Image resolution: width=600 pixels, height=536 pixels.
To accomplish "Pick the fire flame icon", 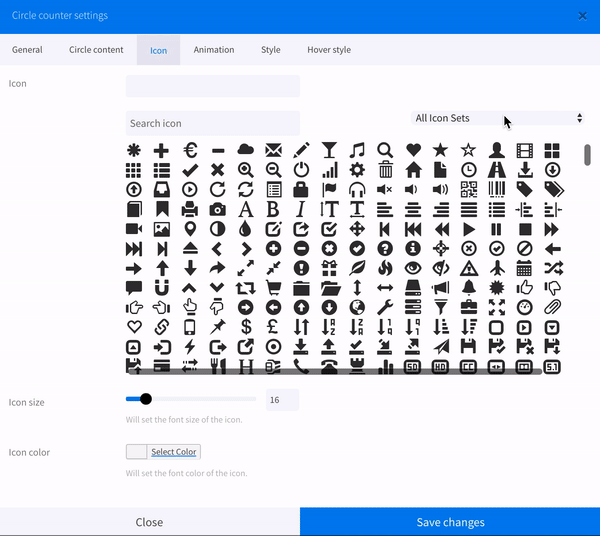I will (385, 268).
